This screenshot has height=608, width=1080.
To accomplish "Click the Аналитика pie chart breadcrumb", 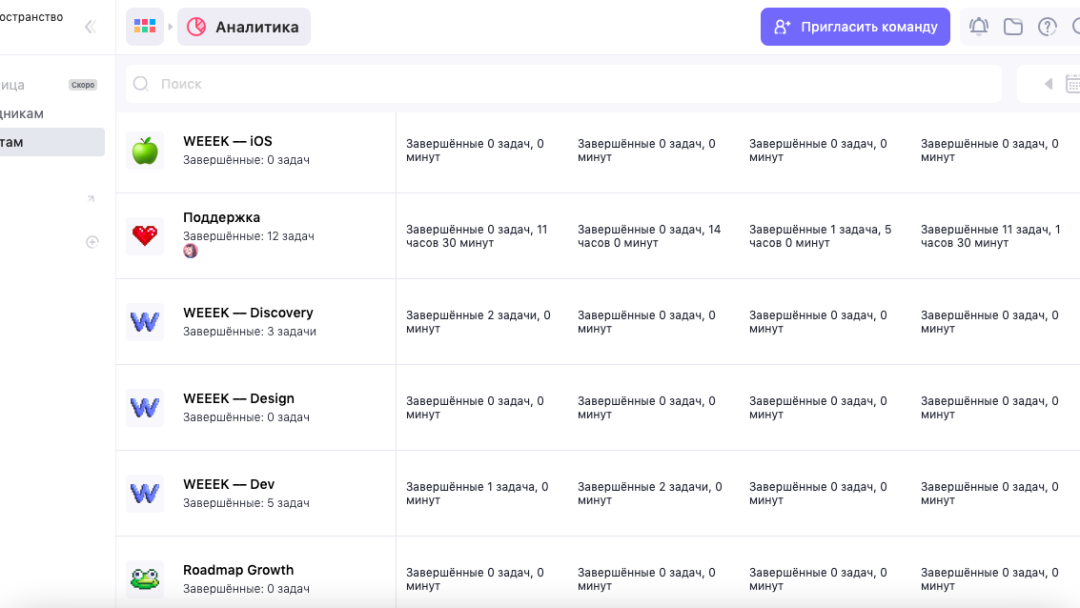I will (244, 27).
